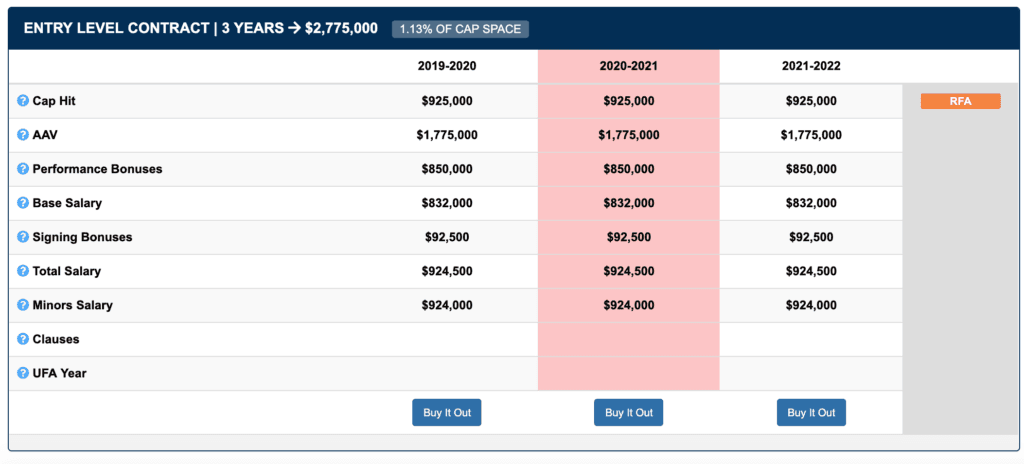The height and width of the screenshot is (464, 1024).
Task: Open the Clauses help icon
Action: pos(23,339)
